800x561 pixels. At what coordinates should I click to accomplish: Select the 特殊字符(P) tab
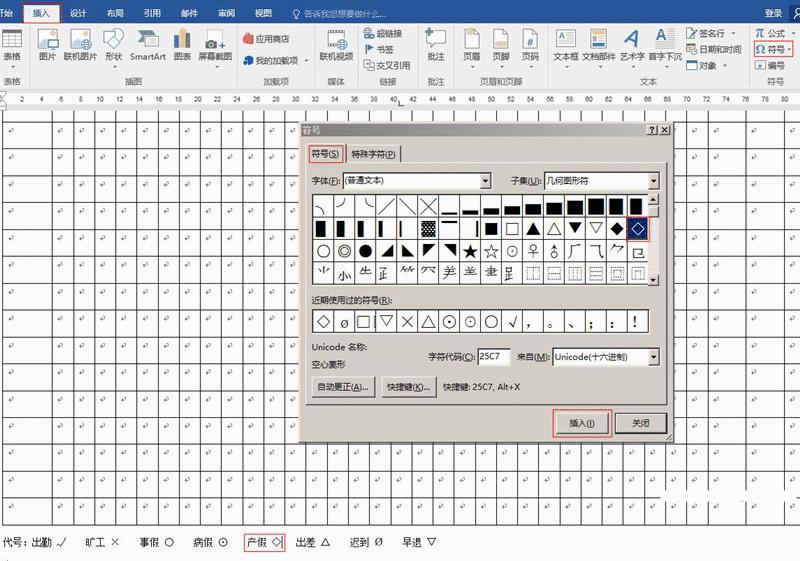click(373, 154)
